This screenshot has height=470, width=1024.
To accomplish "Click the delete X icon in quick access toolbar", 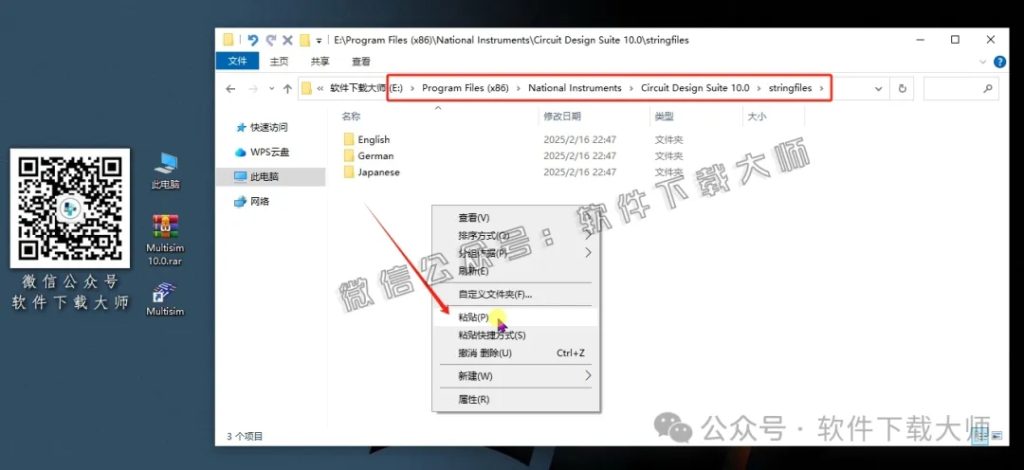I will (287, 40).
